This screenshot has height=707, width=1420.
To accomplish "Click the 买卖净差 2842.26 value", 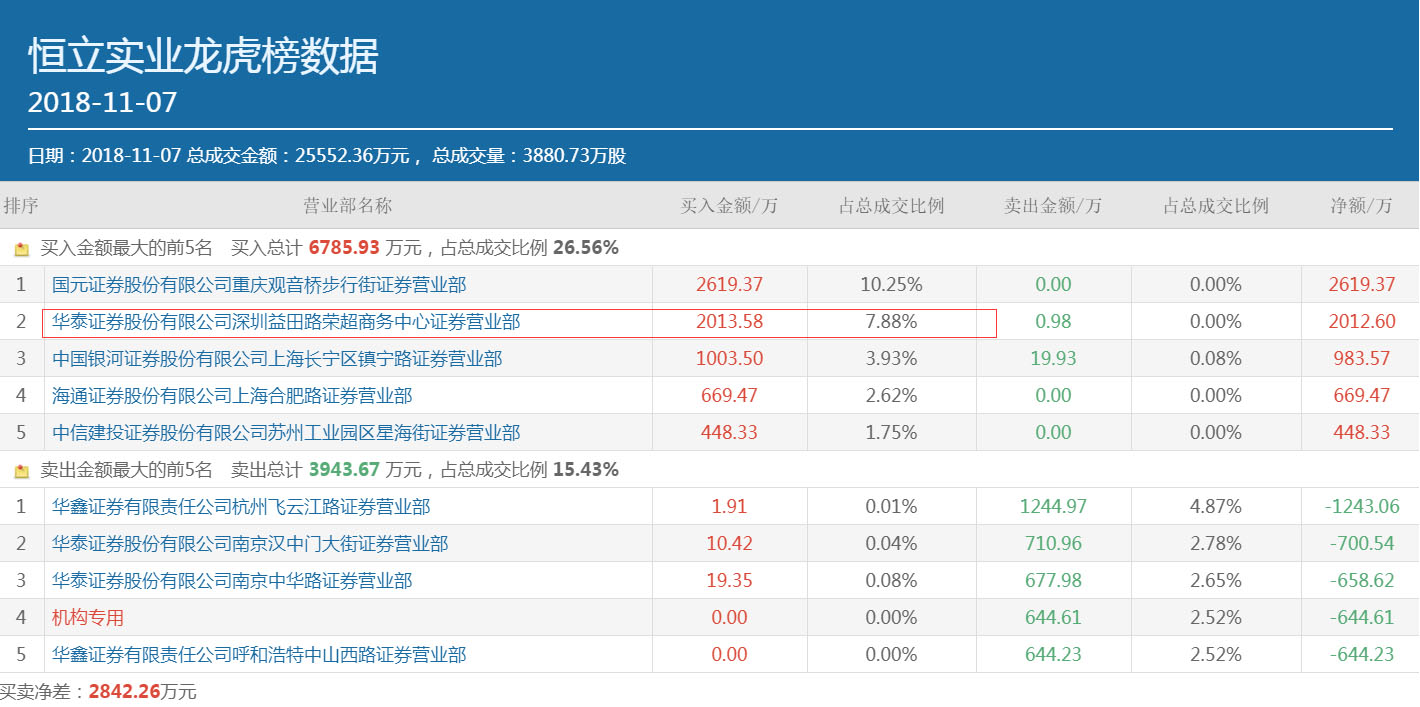I will [x=125, y=692].
